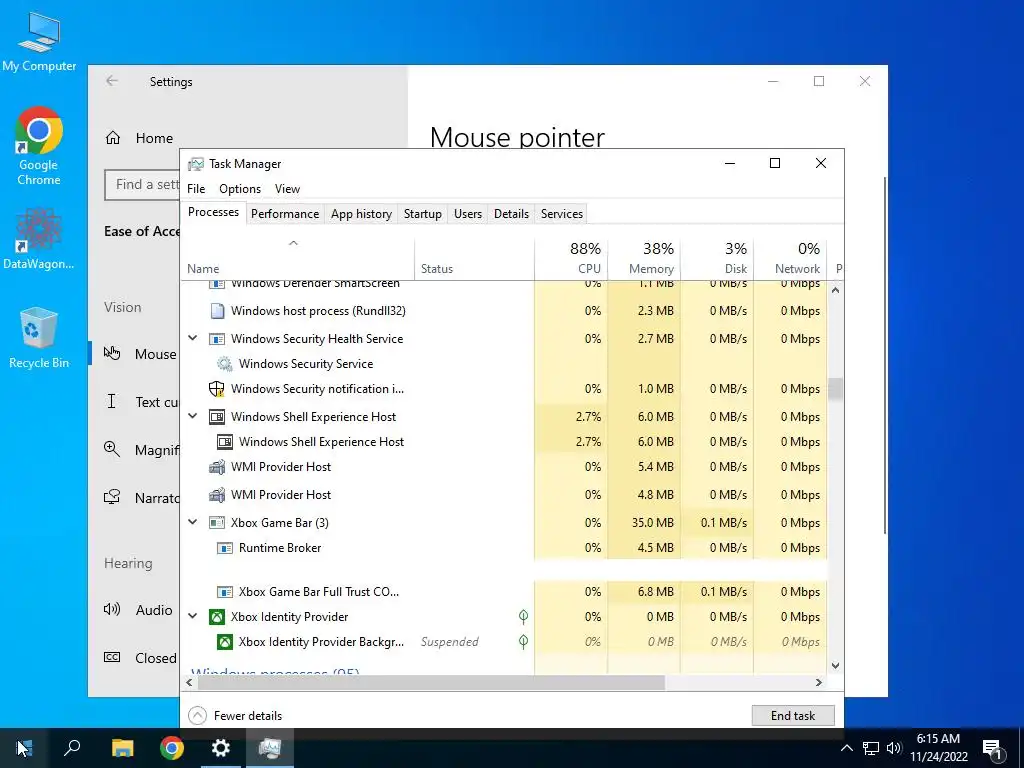The height and width of the screenshot is (768, 1024).
Task: Open the Home icon in Settings
Action: coord(113,138)
